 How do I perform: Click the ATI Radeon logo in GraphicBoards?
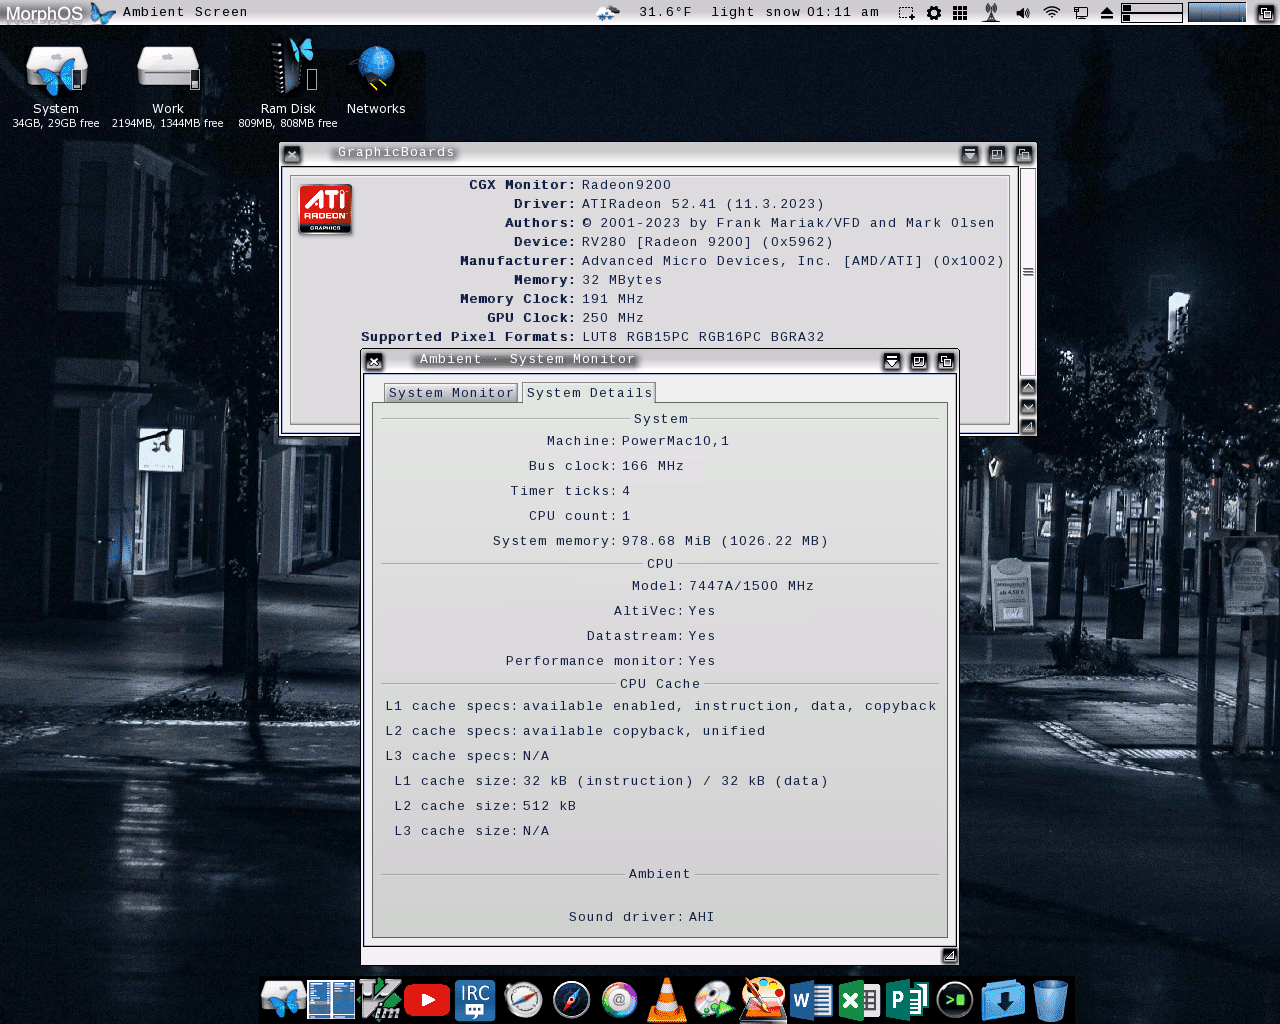pos(325,209)
